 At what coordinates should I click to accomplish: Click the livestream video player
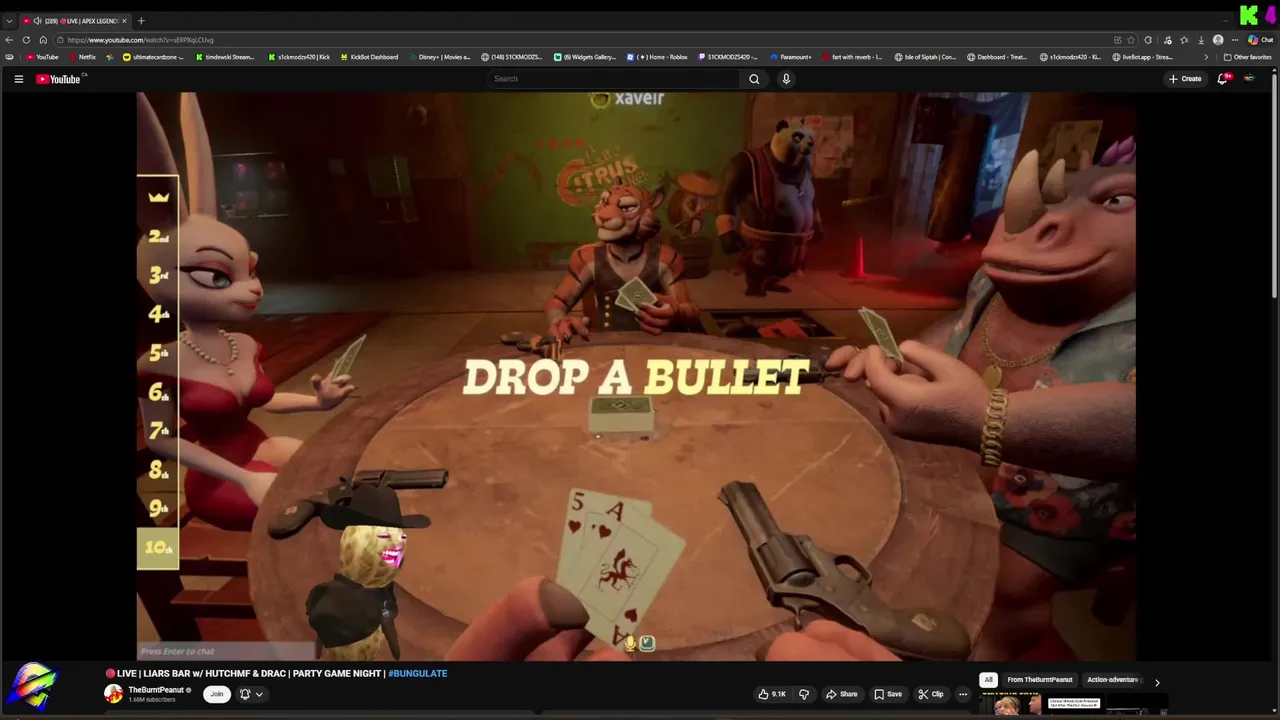tap(636, 376)
